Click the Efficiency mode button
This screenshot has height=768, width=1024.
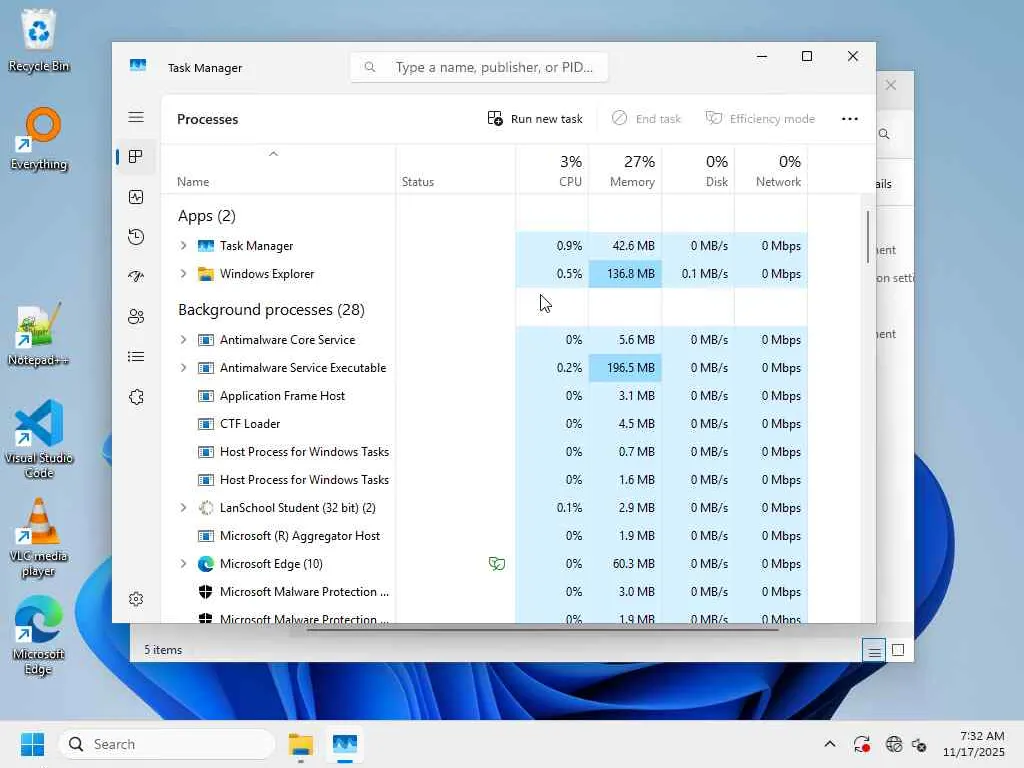(x=761, y=119)
